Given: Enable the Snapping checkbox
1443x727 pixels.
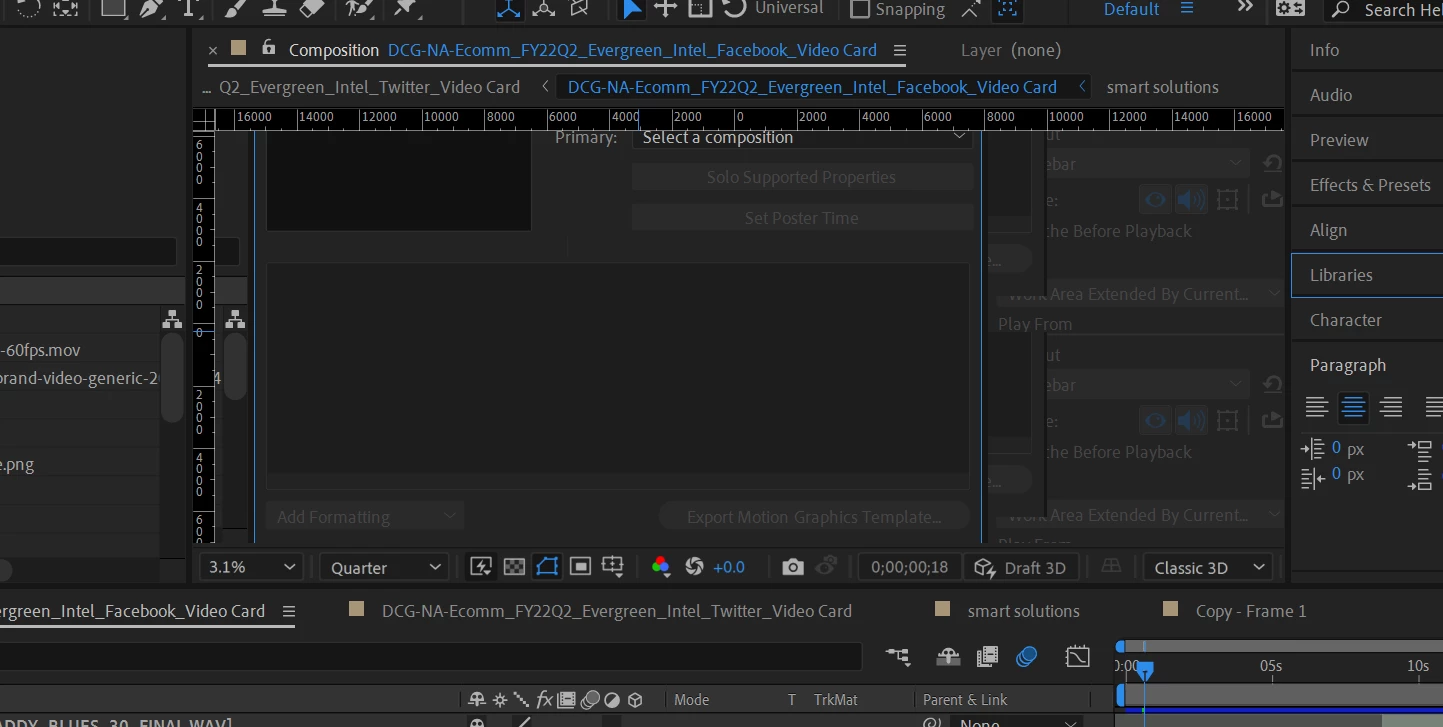Looking at the screenshot, I should [860, 9].
